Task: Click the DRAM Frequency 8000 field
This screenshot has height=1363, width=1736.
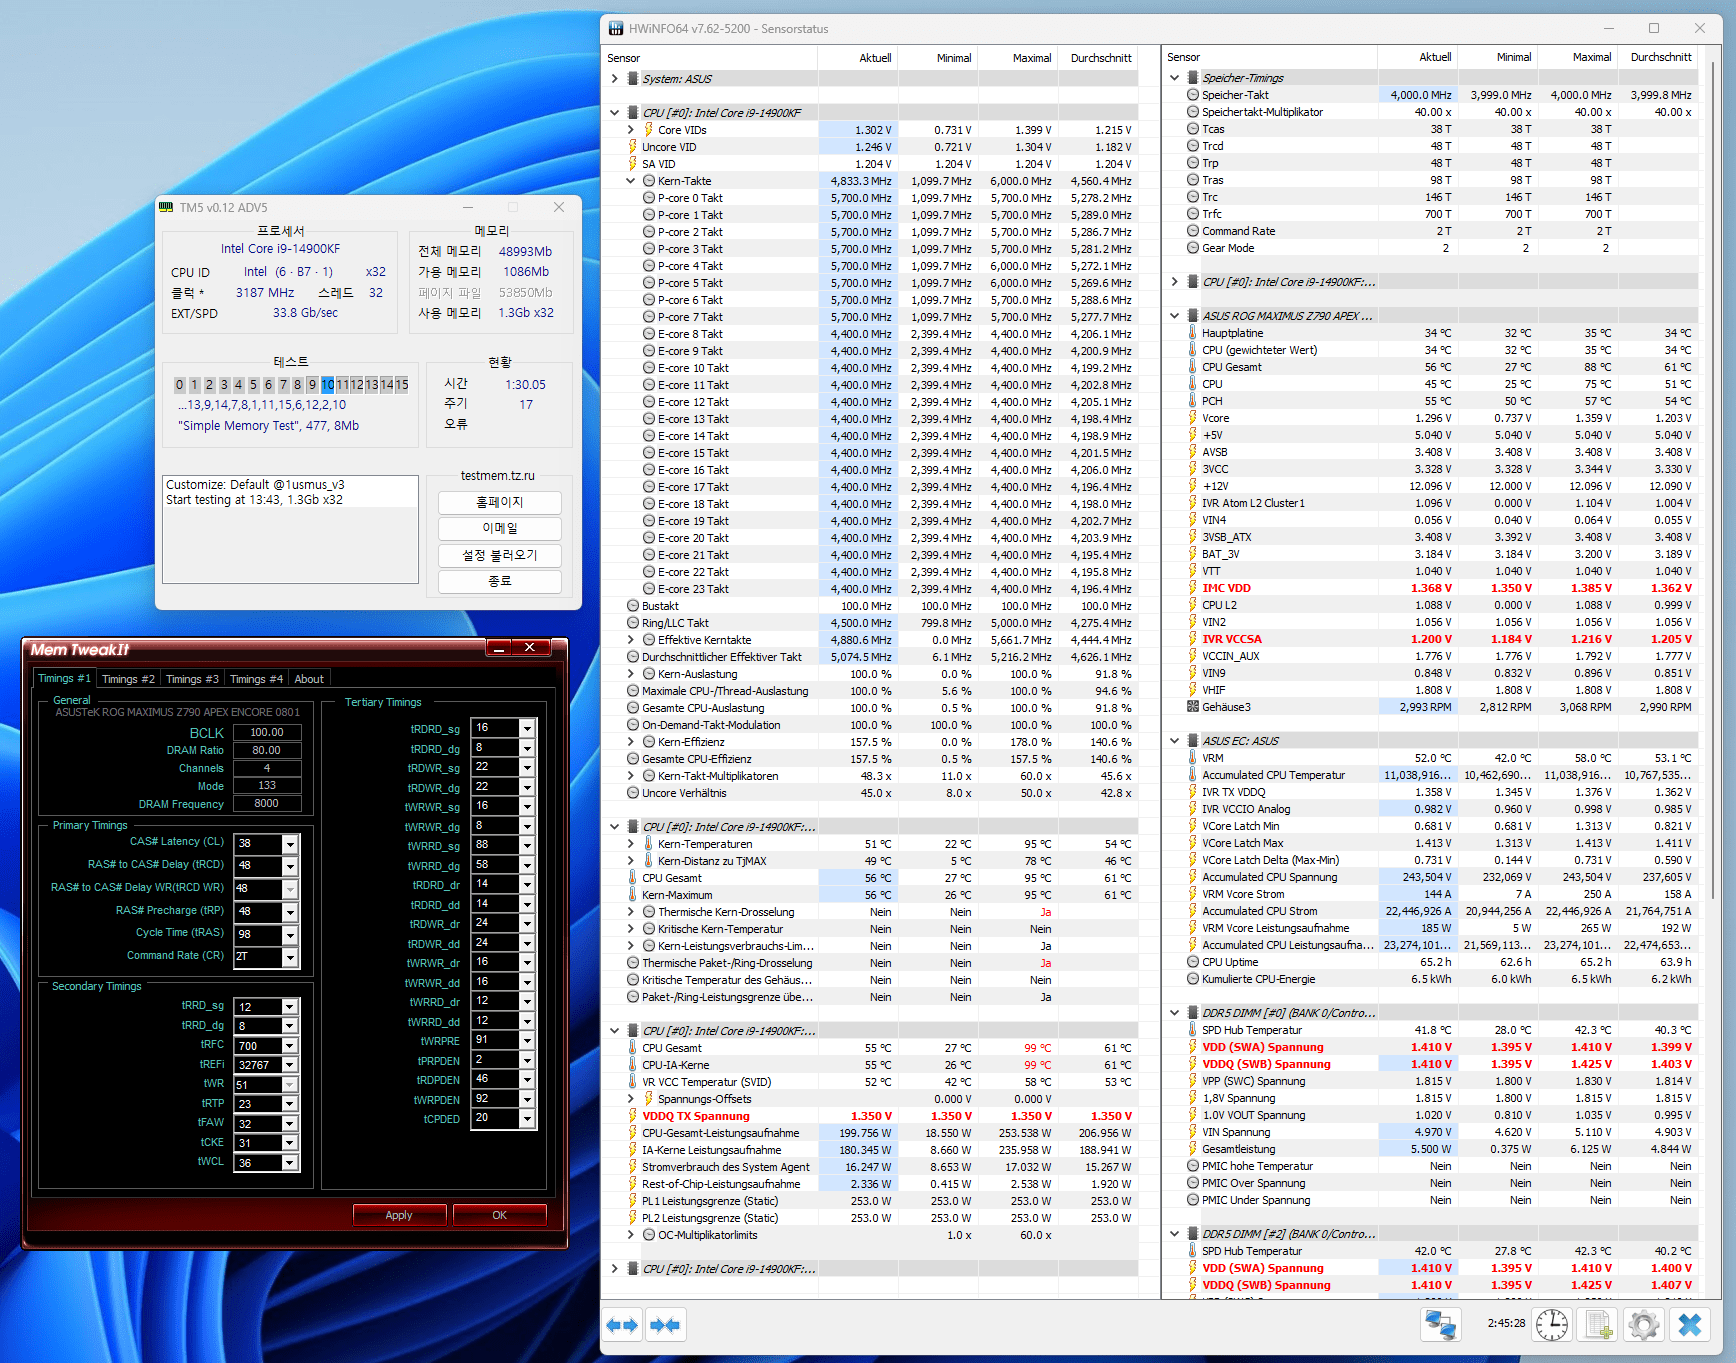Action: 267,804
